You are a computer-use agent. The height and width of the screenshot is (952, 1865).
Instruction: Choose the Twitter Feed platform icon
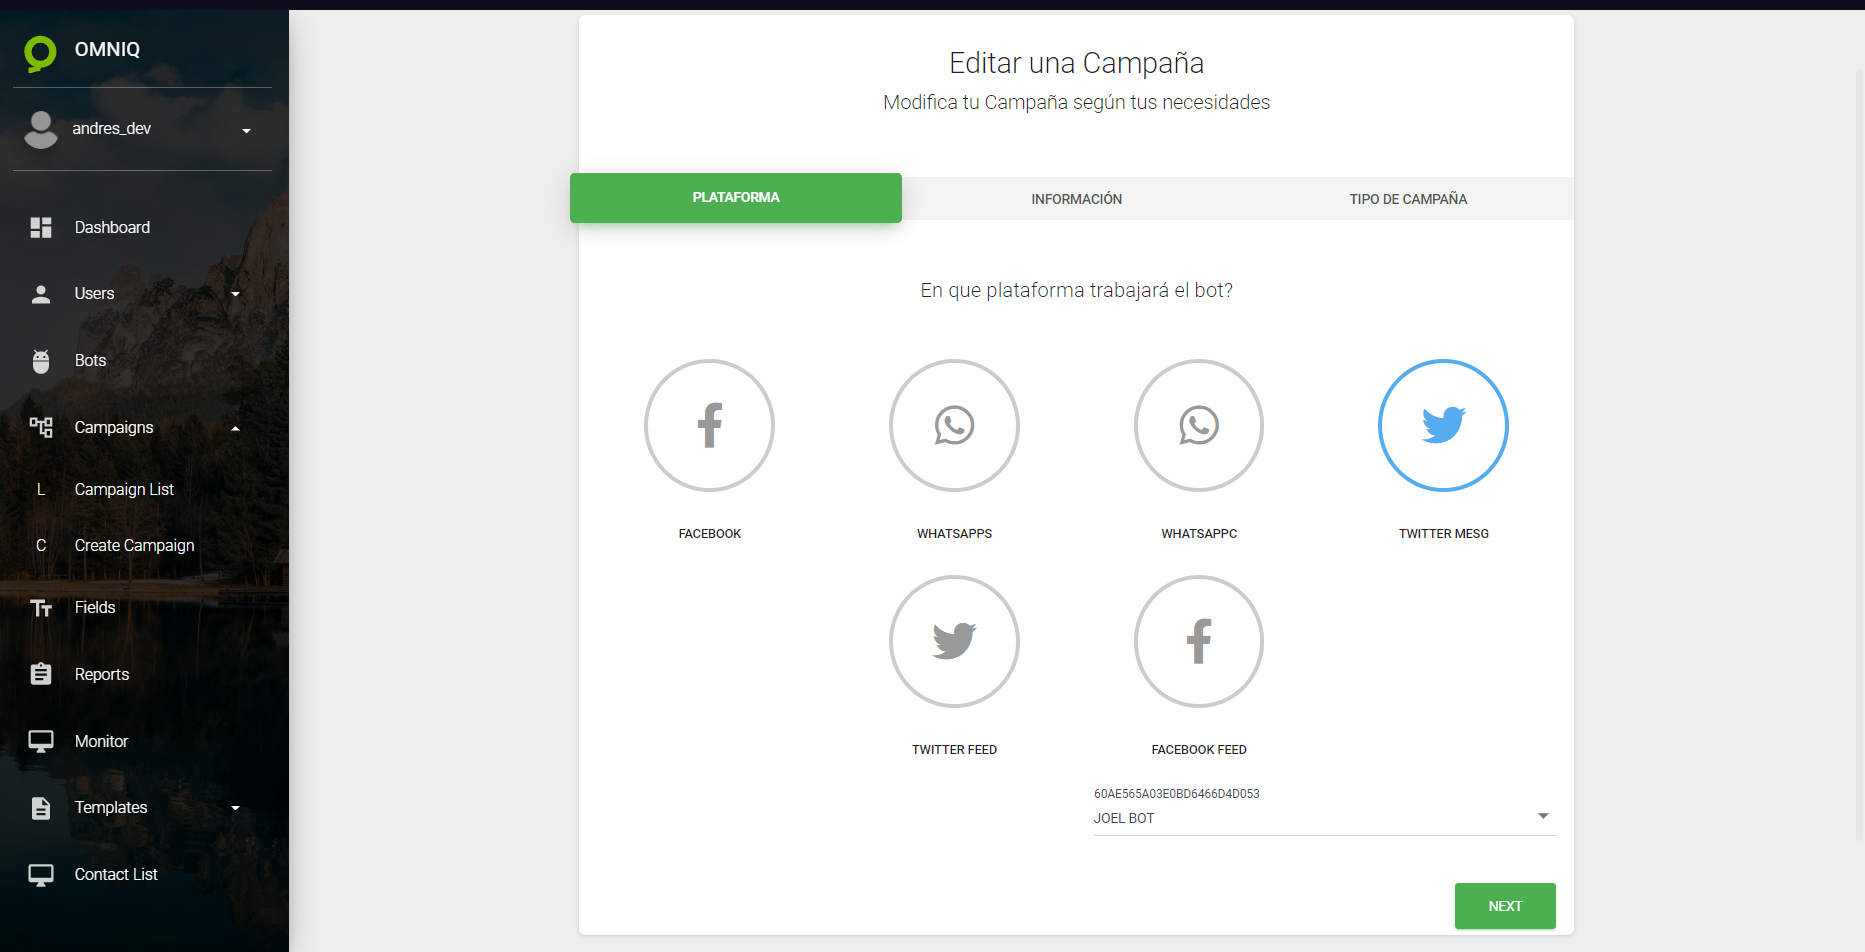point(954,642)
